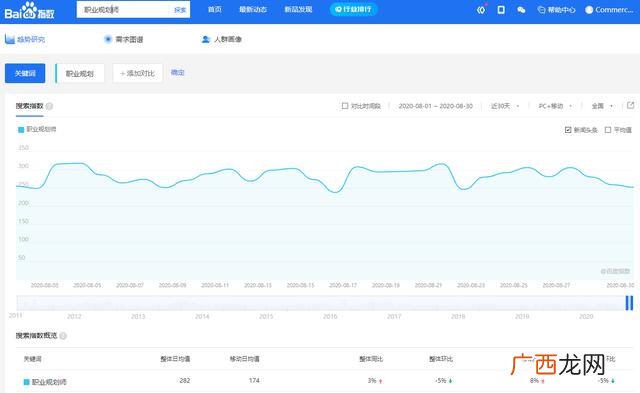Open the 帮助中心 help link

coord(556,10)
